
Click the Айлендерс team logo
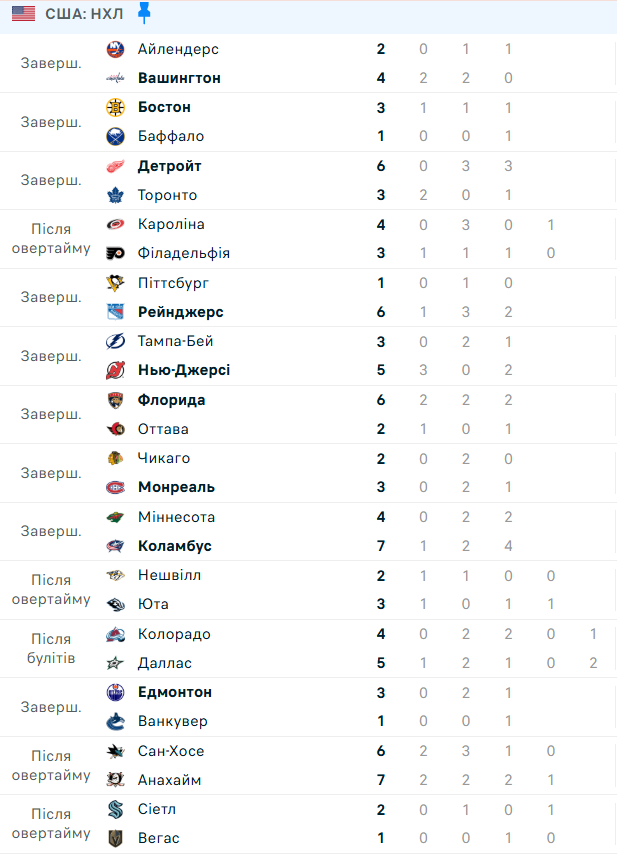tap(115, 49)
